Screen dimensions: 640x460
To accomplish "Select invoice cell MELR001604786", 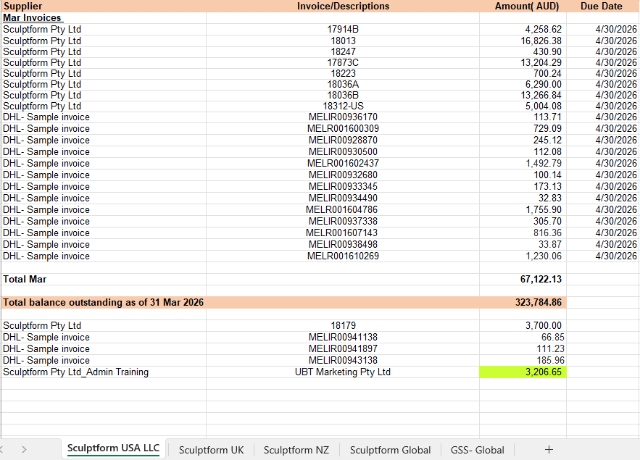I will click(343, 210).
